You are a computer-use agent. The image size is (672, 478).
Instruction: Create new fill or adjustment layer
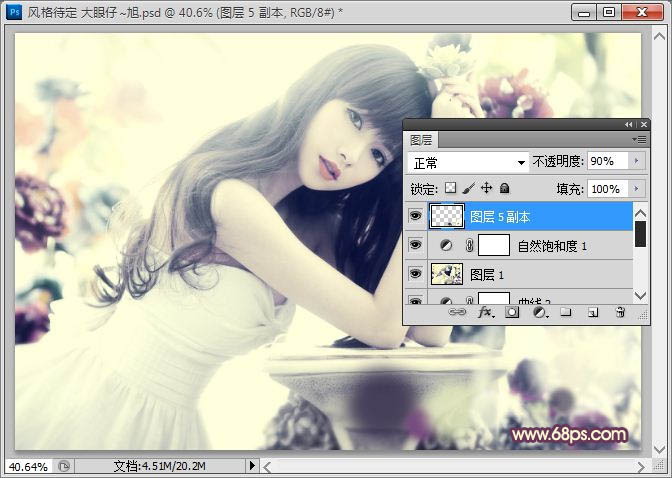coord(540,313)
